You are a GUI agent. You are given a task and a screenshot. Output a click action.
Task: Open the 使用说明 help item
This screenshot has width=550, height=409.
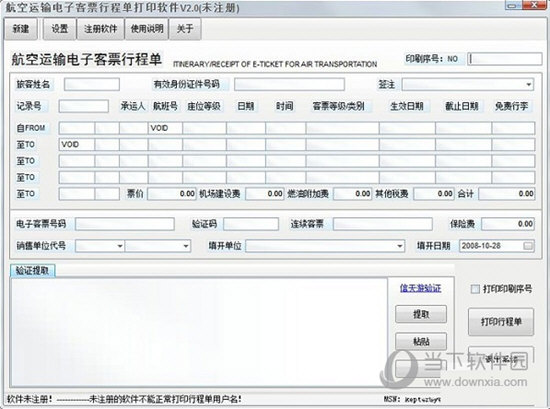pos(147,28)
